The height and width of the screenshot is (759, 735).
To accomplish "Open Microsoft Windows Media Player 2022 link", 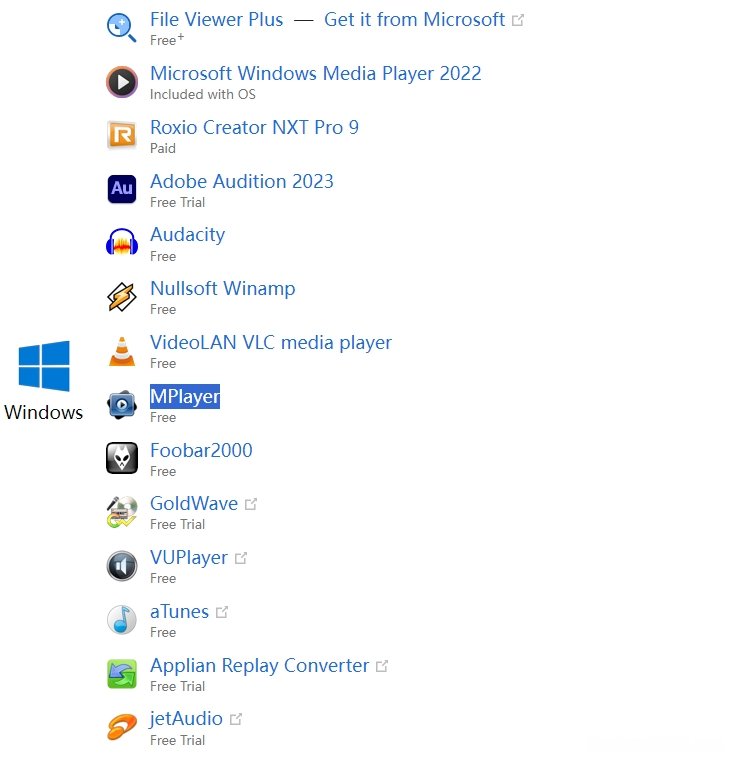I will pyautogui.click(x=316, y=74).
